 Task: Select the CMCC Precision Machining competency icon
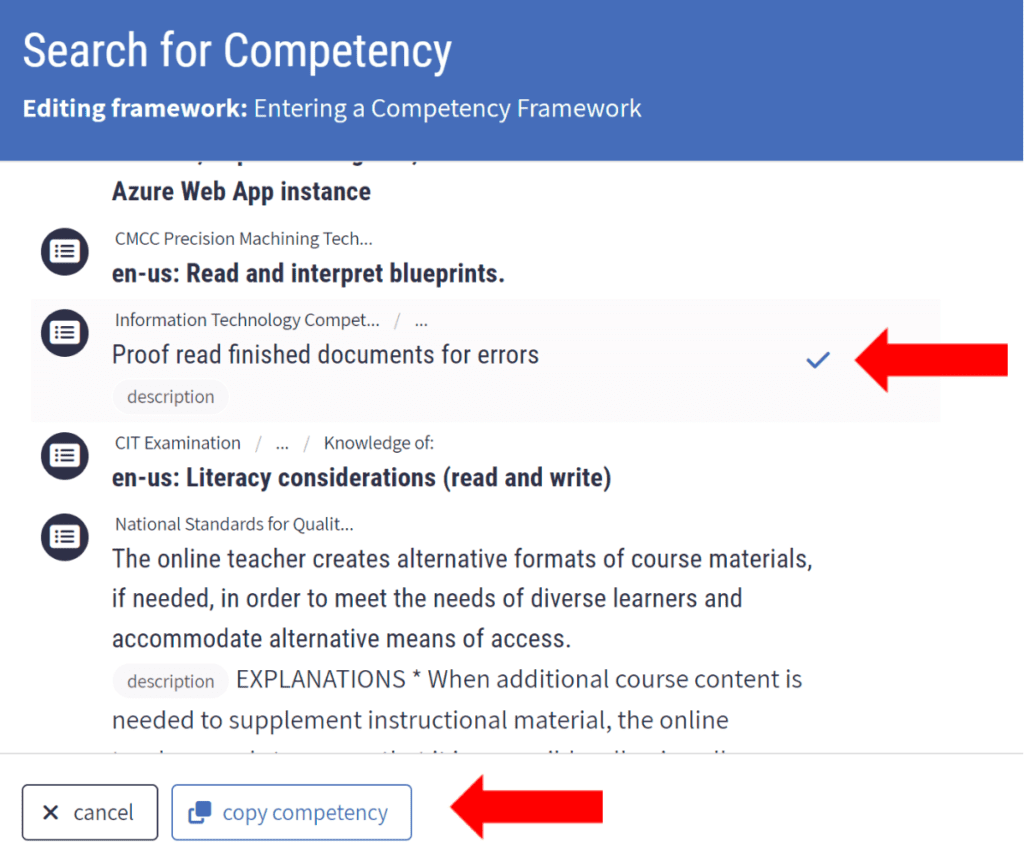point(64,252)
